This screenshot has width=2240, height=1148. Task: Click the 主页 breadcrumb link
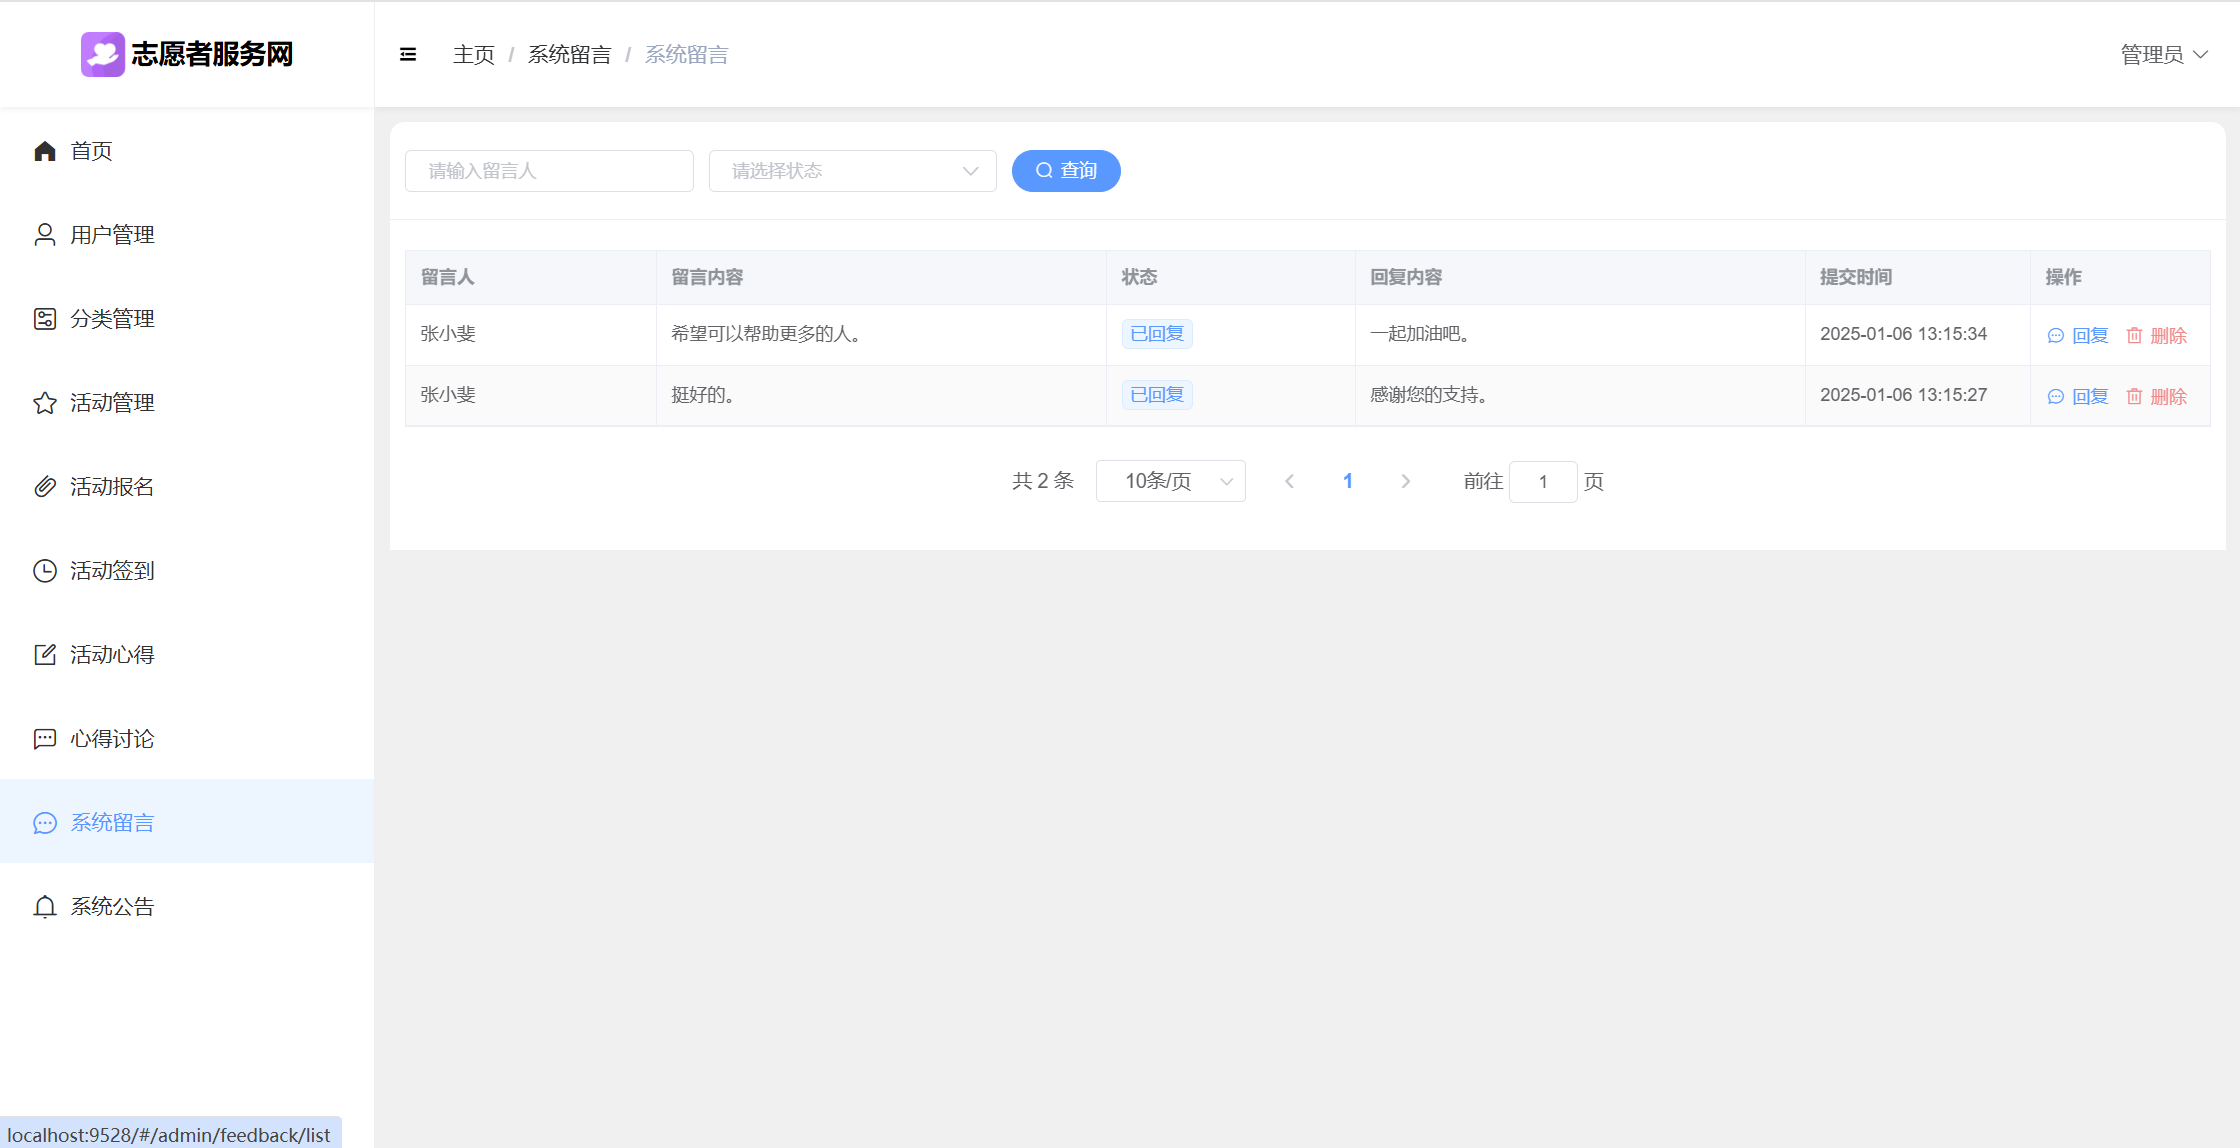[473, 55]
